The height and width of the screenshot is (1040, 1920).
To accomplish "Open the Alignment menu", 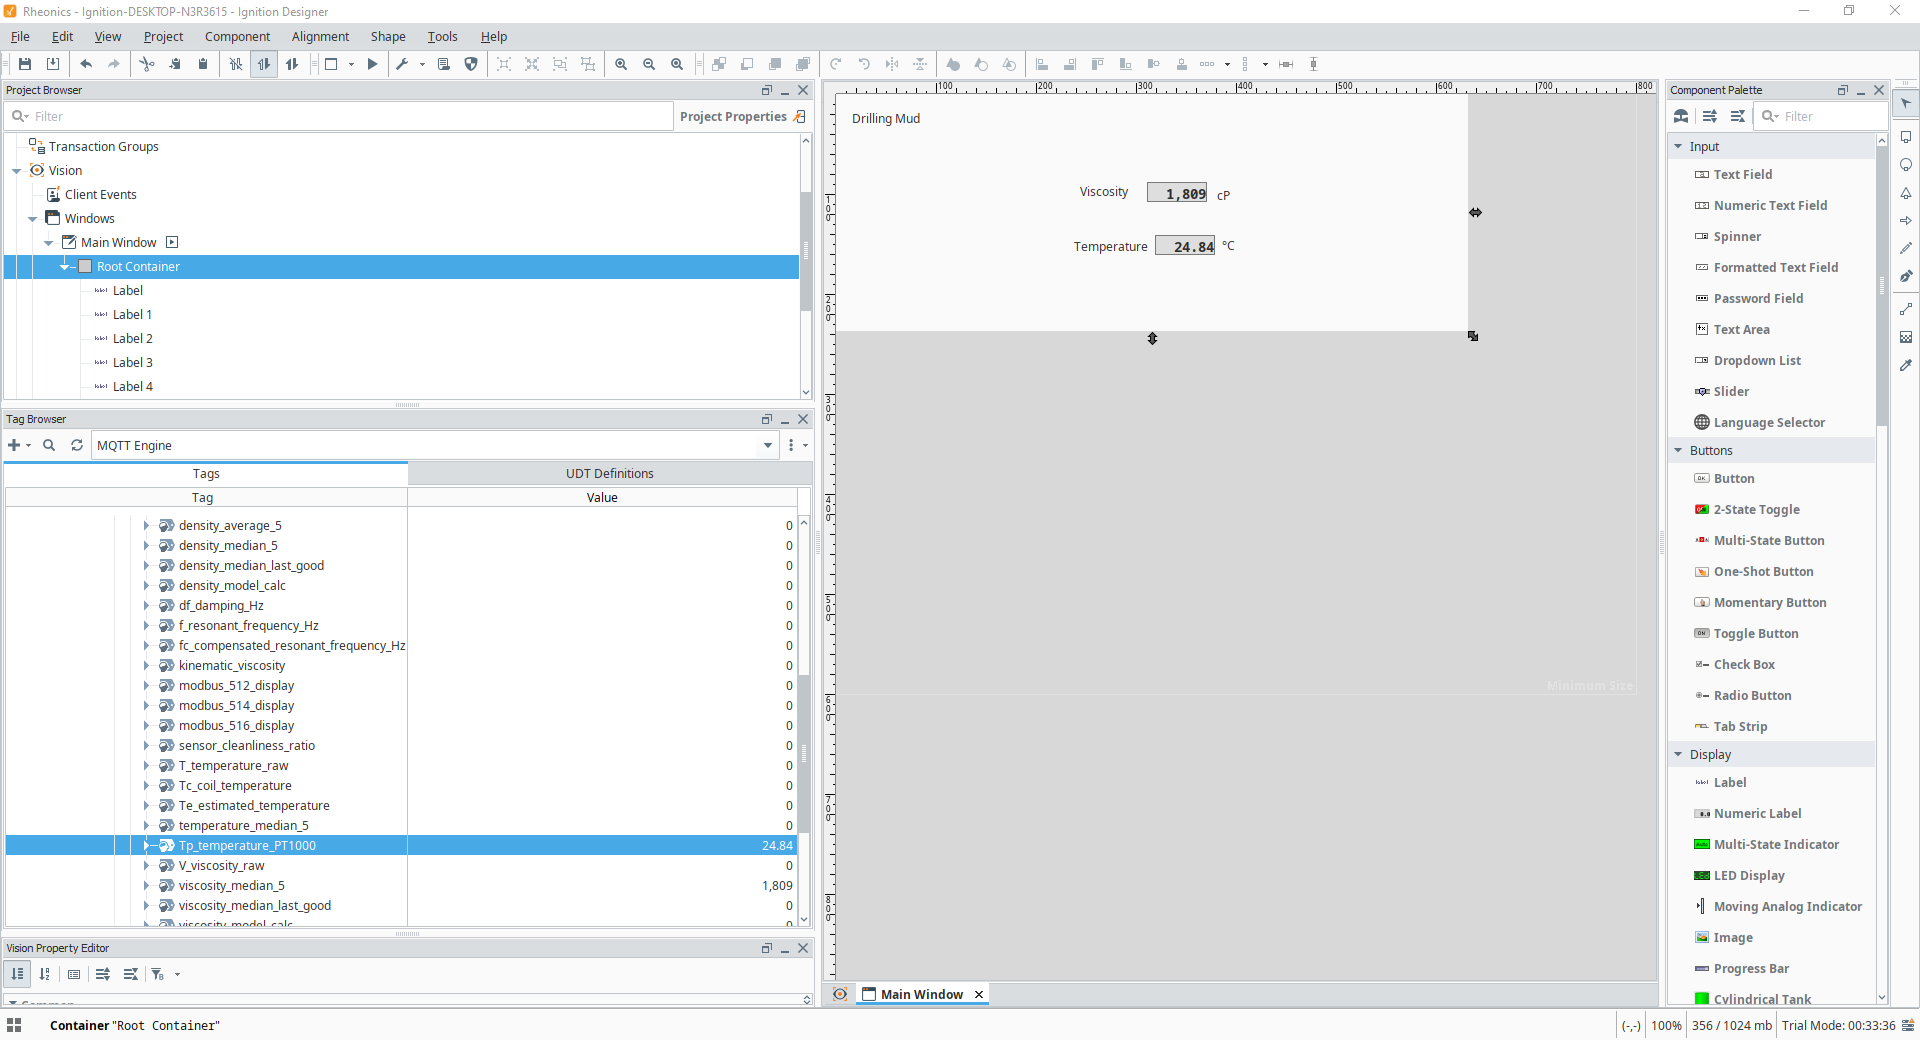I will 320,36.
